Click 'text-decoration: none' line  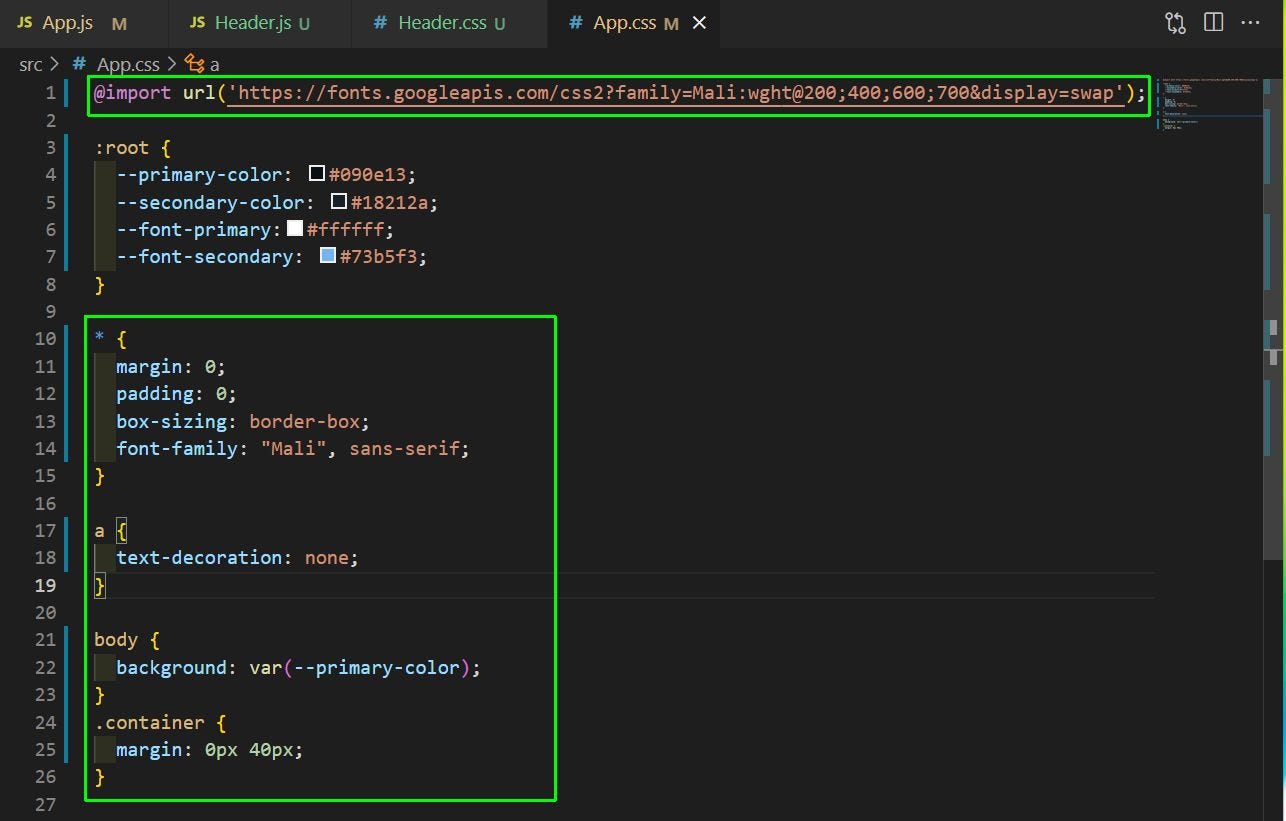237,557
